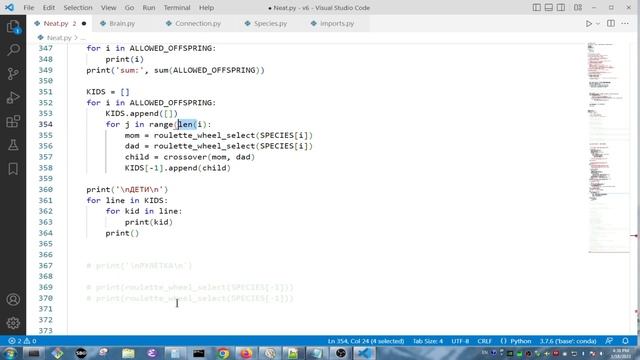Open Firefox from the taskbar

(x=246, y=353)
